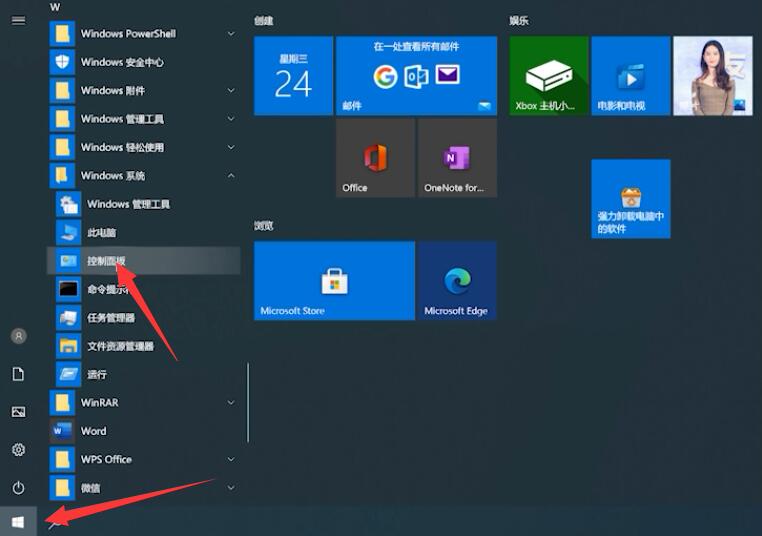Open the Pictures sidebar icon

tap(18, 412)
